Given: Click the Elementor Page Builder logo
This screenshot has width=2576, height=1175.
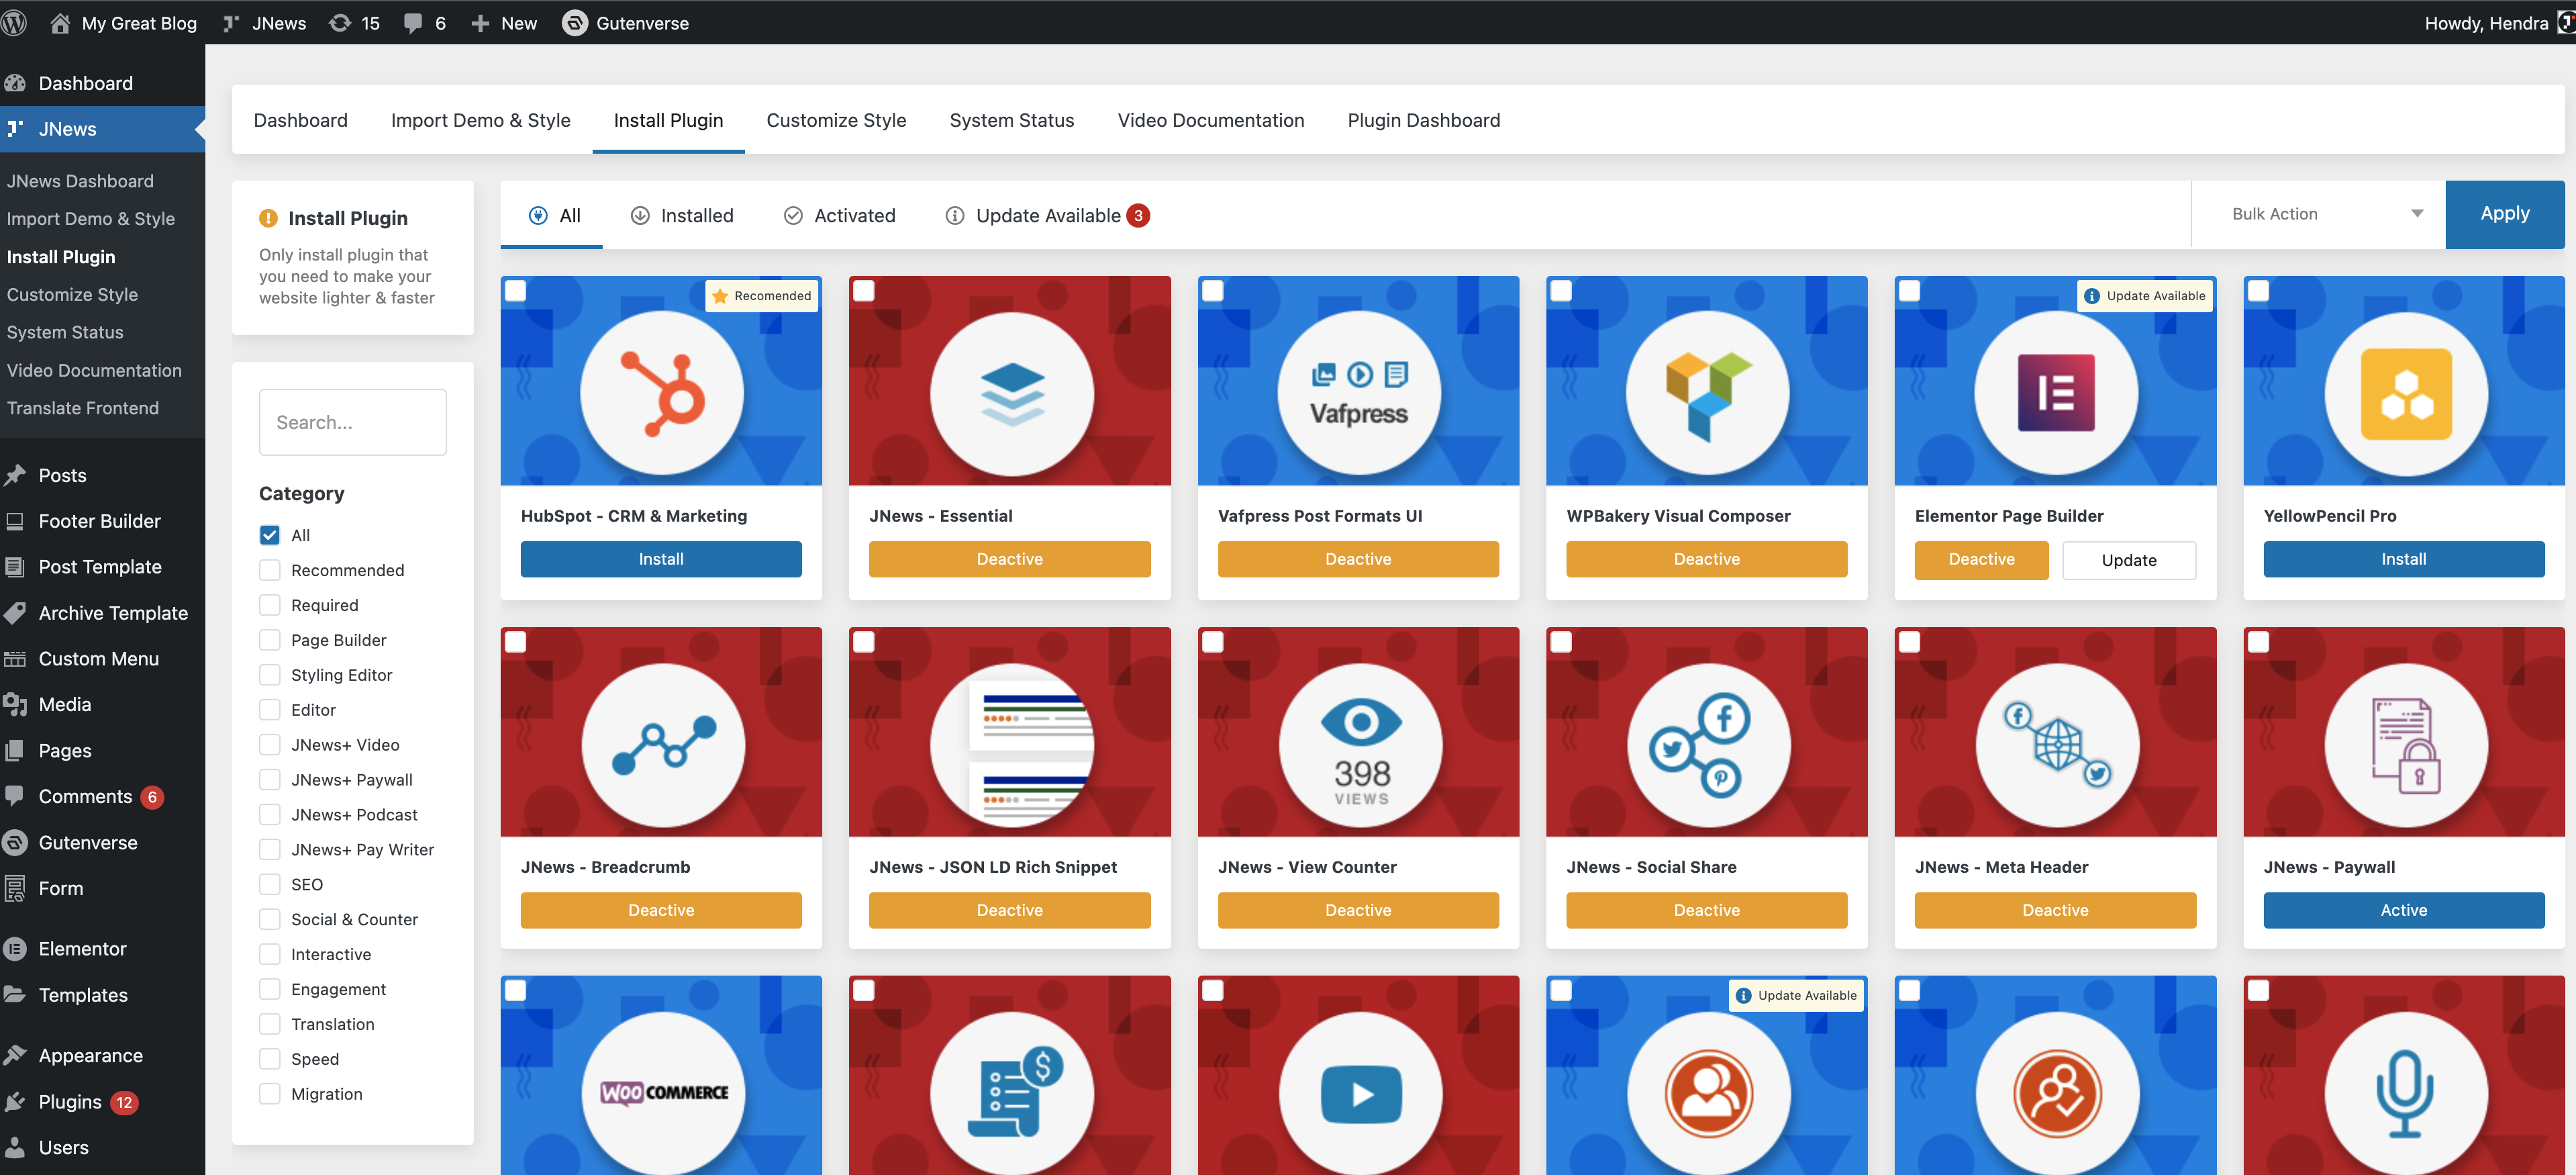Looking at the screenshot, I should click(x=2056, y=393).
